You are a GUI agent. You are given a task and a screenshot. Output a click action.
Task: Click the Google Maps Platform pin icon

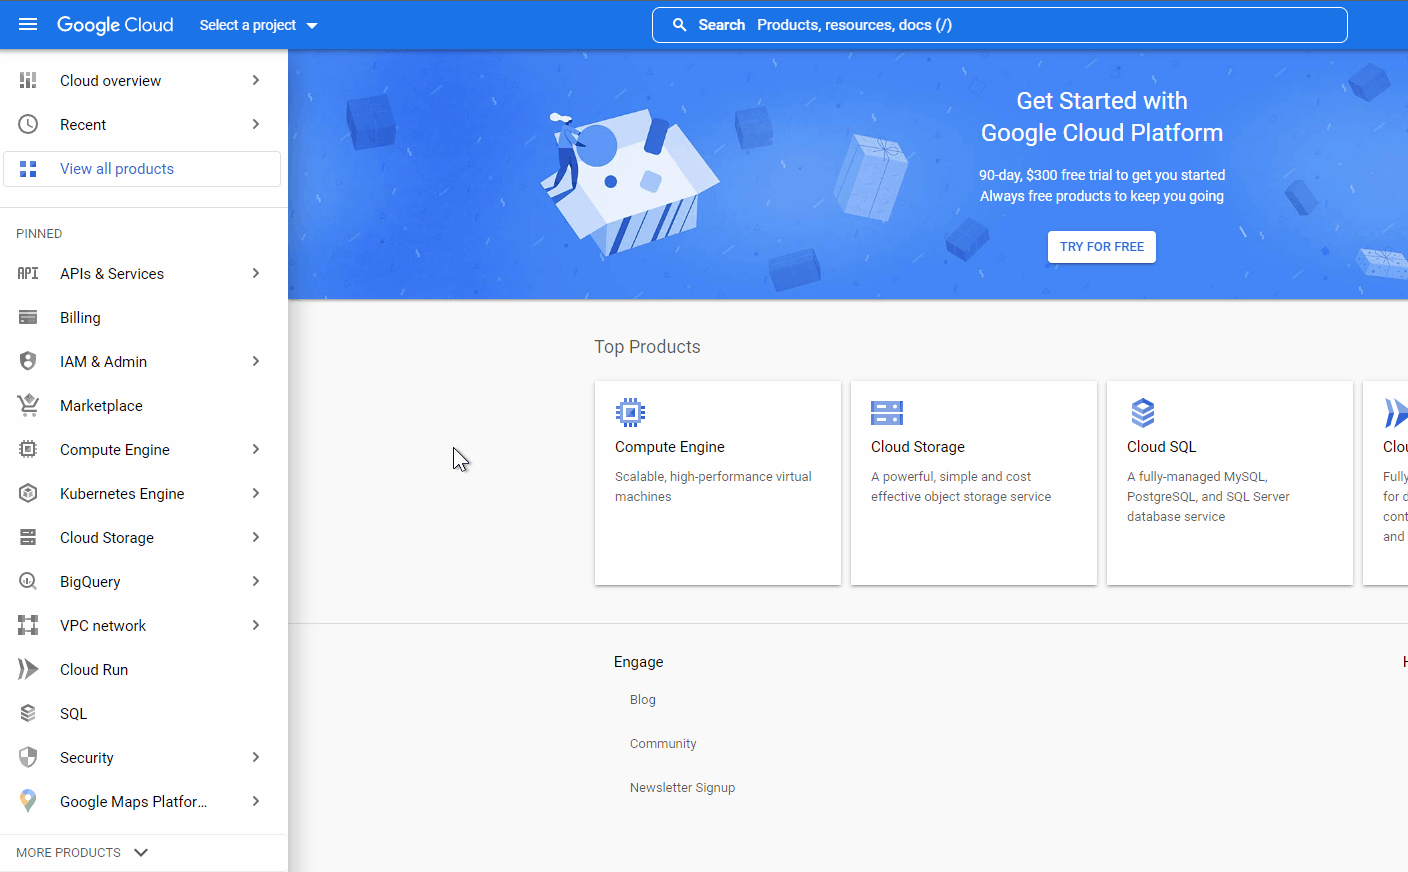point(28,802)
